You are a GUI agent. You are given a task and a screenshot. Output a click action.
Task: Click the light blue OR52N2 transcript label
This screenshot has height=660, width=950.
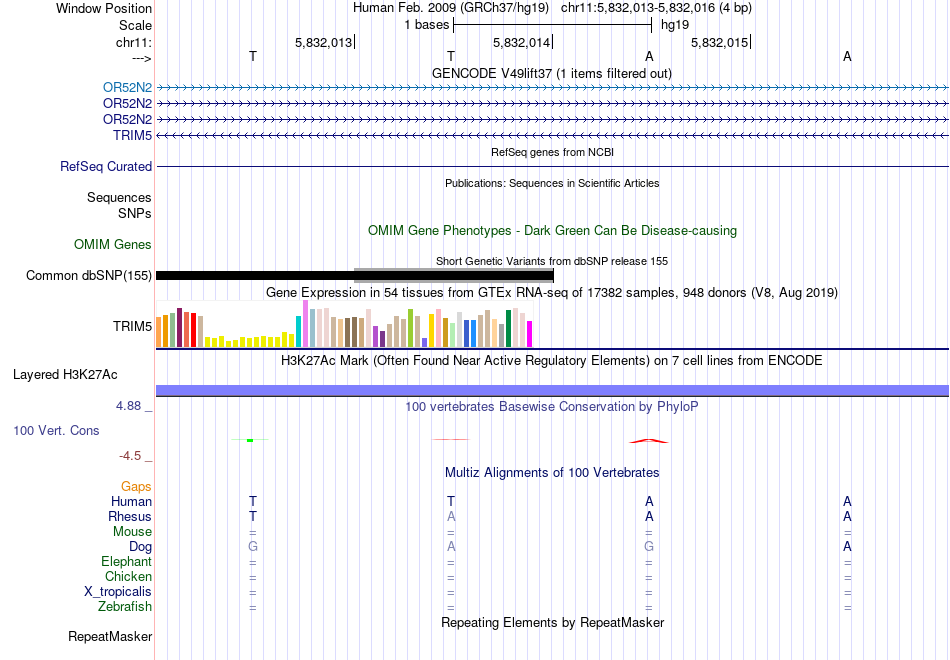click(x=127, y=87)
